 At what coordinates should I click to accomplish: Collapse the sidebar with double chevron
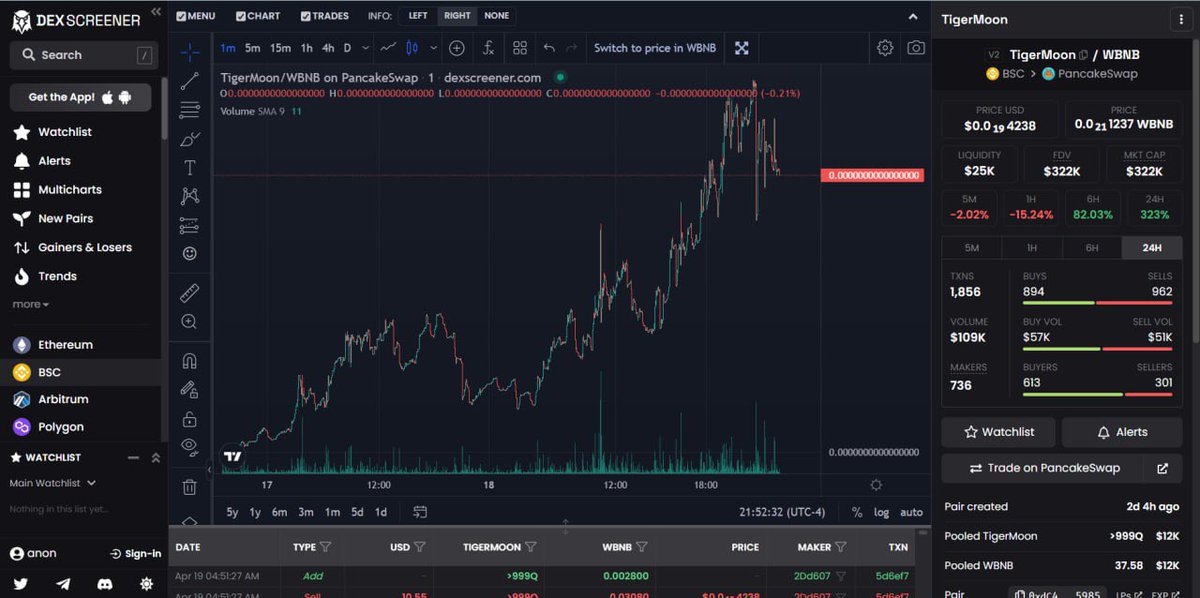(155, 12)
